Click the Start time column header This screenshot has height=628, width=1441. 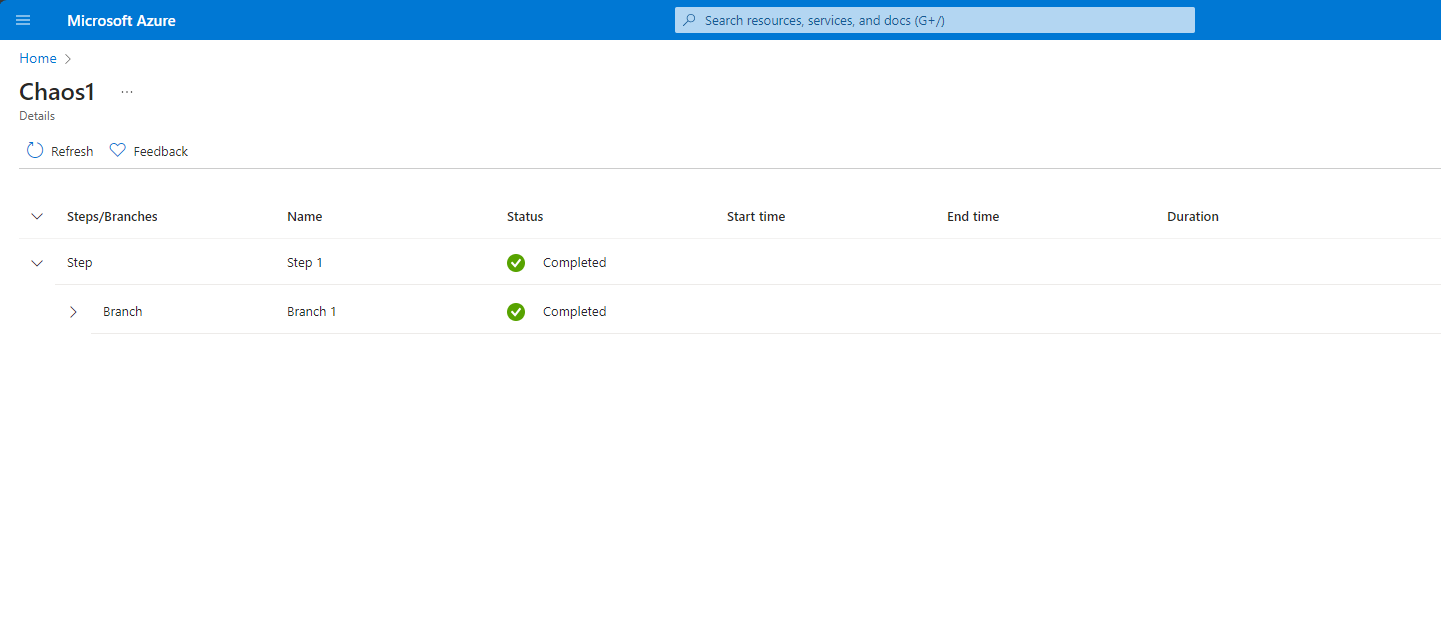pos(755,217)
